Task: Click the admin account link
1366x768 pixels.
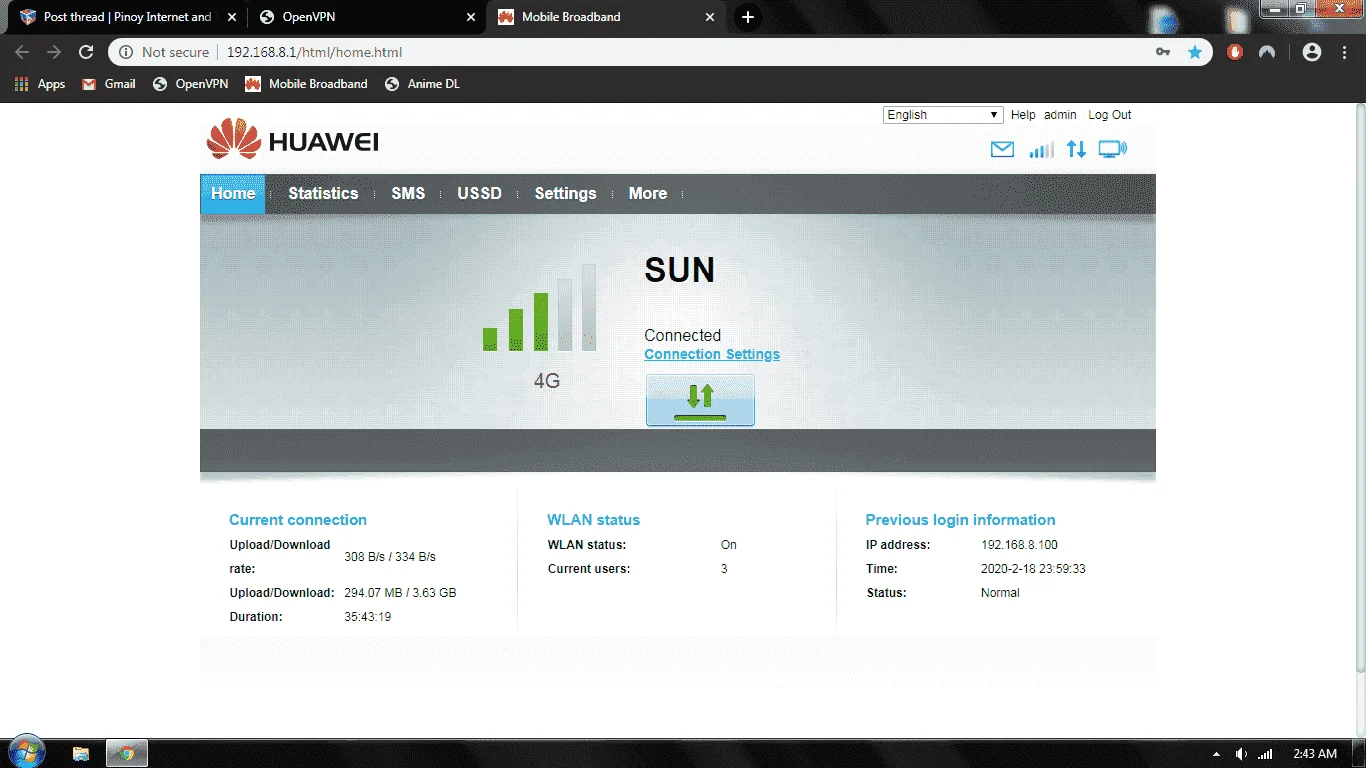Action: coord(1060,115)
